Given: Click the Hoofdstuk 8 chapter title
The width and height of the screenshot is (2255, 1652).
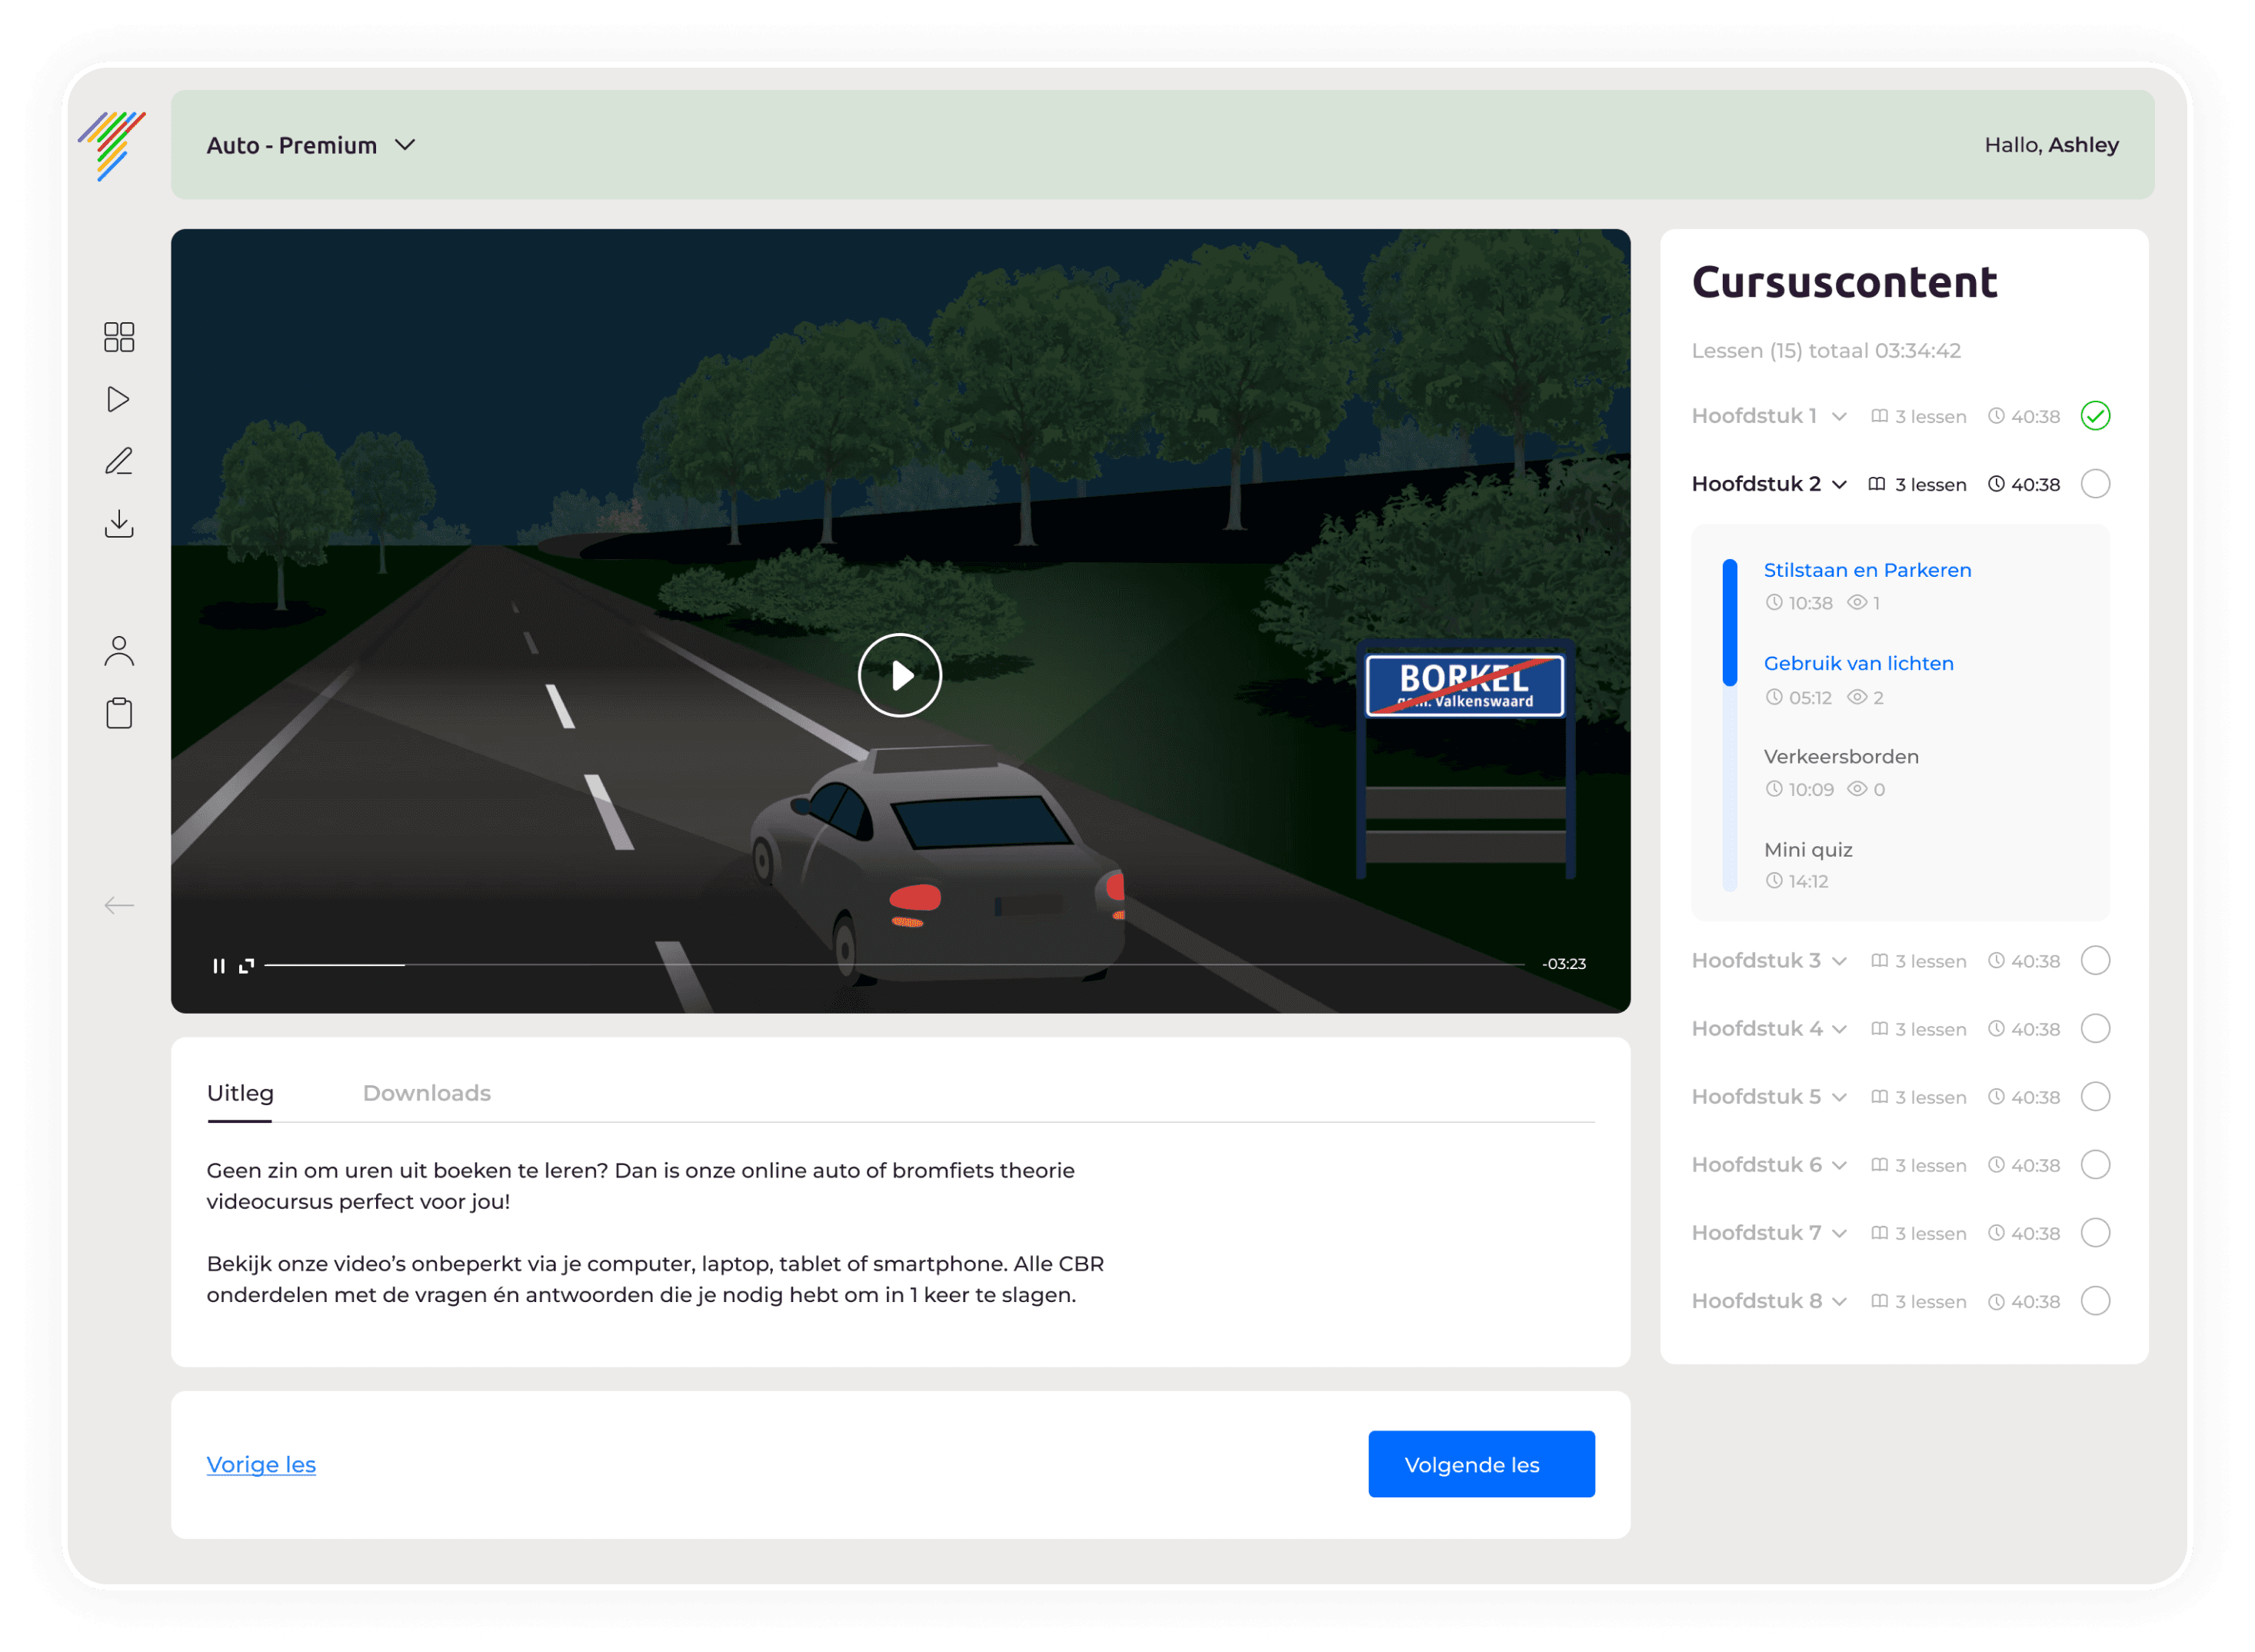Looking at the screenshot, I should tap(1757, 1301).
